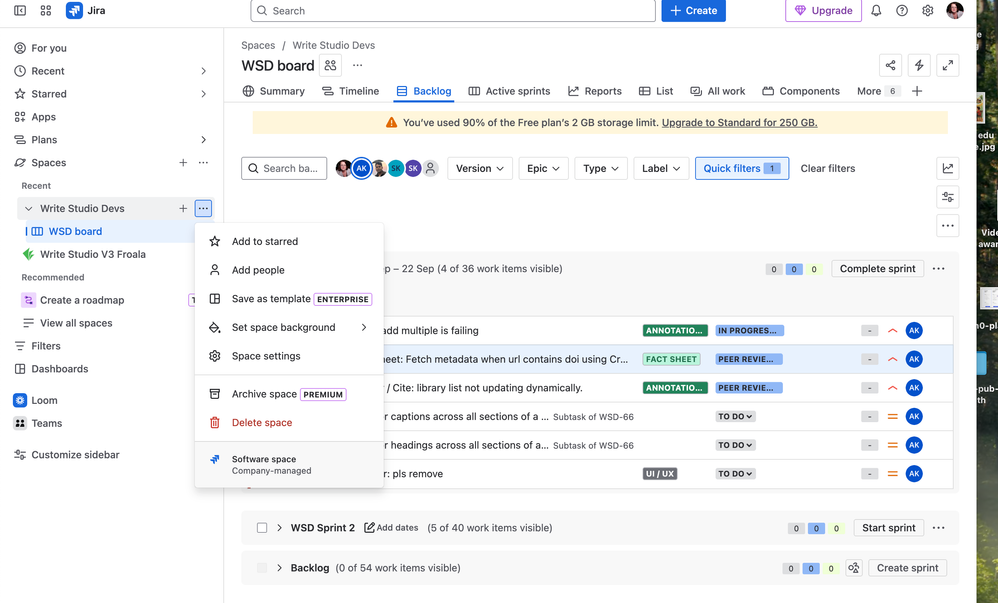This screenshot has width=998, height=603.
Task: Open the Epic dropdown
Action: 543,168
